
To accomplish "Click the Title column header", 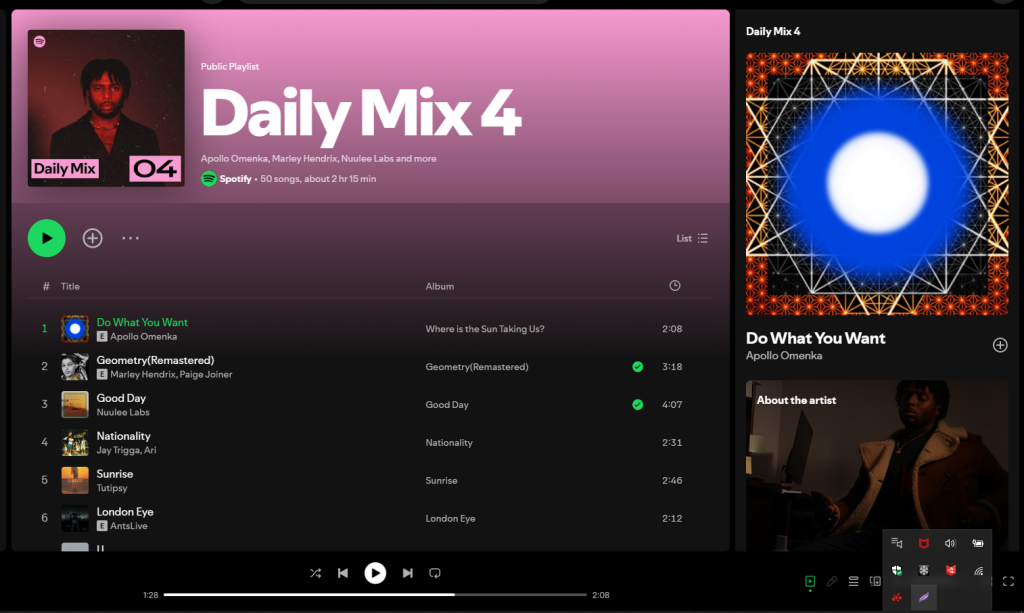I will (70, 286).
